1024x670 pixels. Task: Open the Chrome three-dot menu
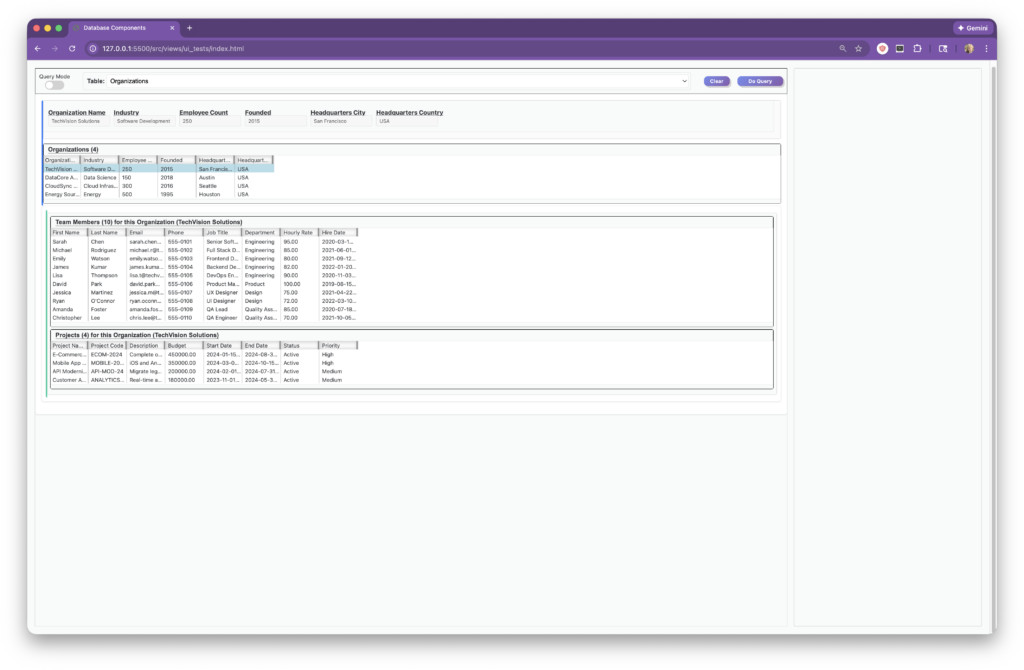[986, 48]
